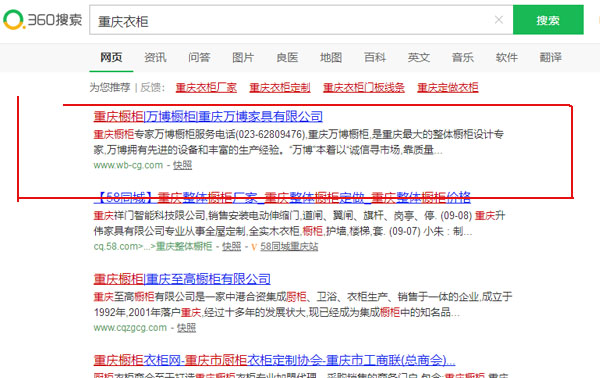Viewport: 600px width, 378px height.
Task: Switch to the 英文 tab
Action: click(419, 57)
